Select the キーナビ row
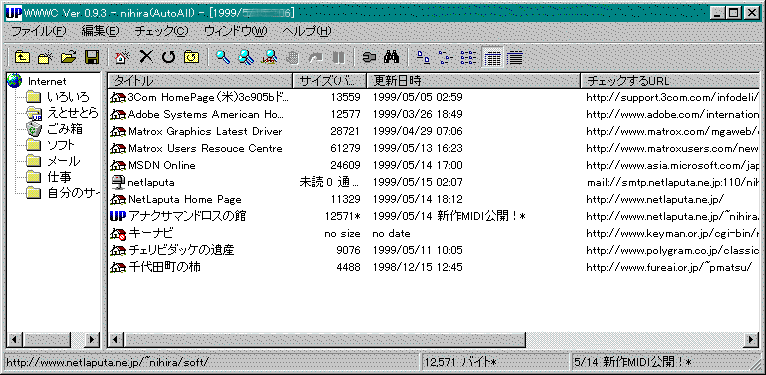Viewport: 766px width, 375px height. 433,233
